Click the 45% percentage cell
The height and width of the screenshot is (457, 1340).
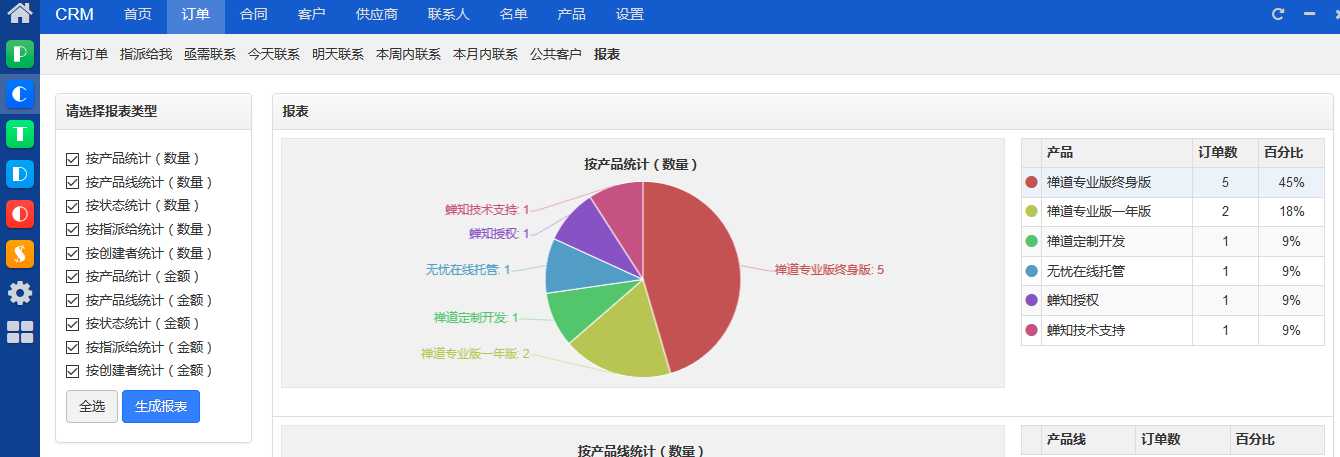coord(1291,182)
